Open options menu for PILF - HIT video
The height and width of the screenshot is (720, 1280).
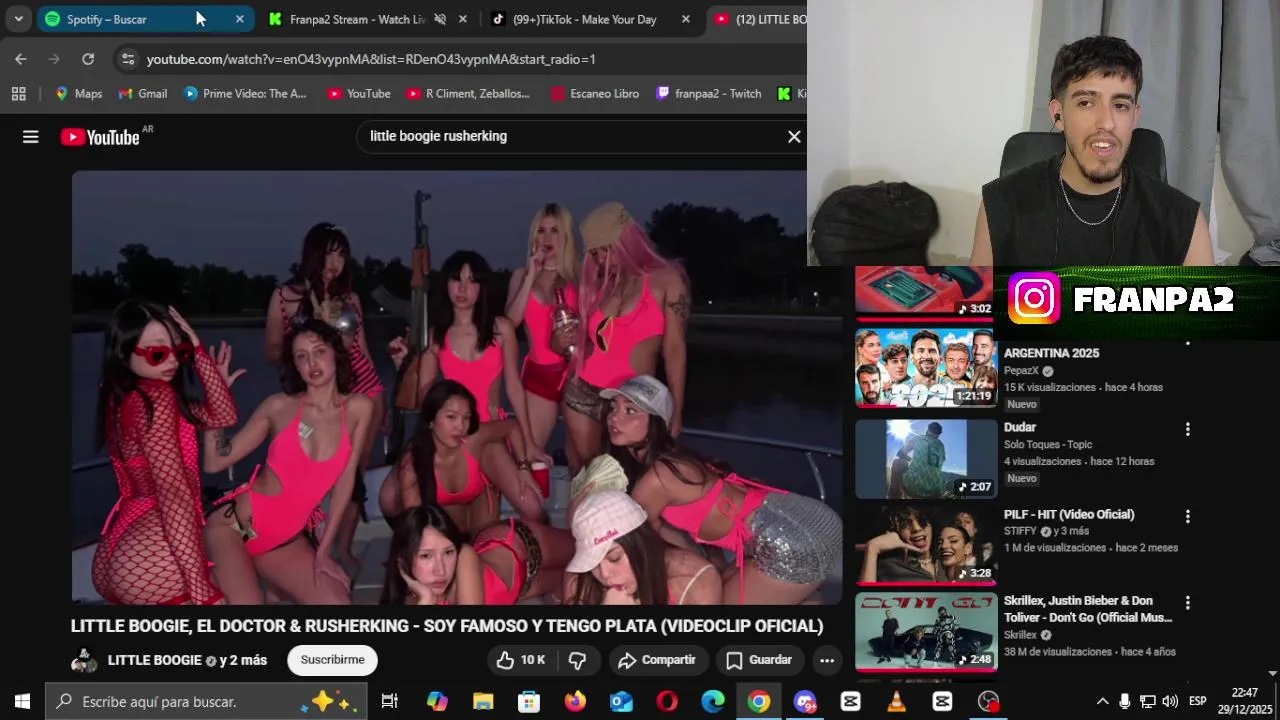(1188, 516)
